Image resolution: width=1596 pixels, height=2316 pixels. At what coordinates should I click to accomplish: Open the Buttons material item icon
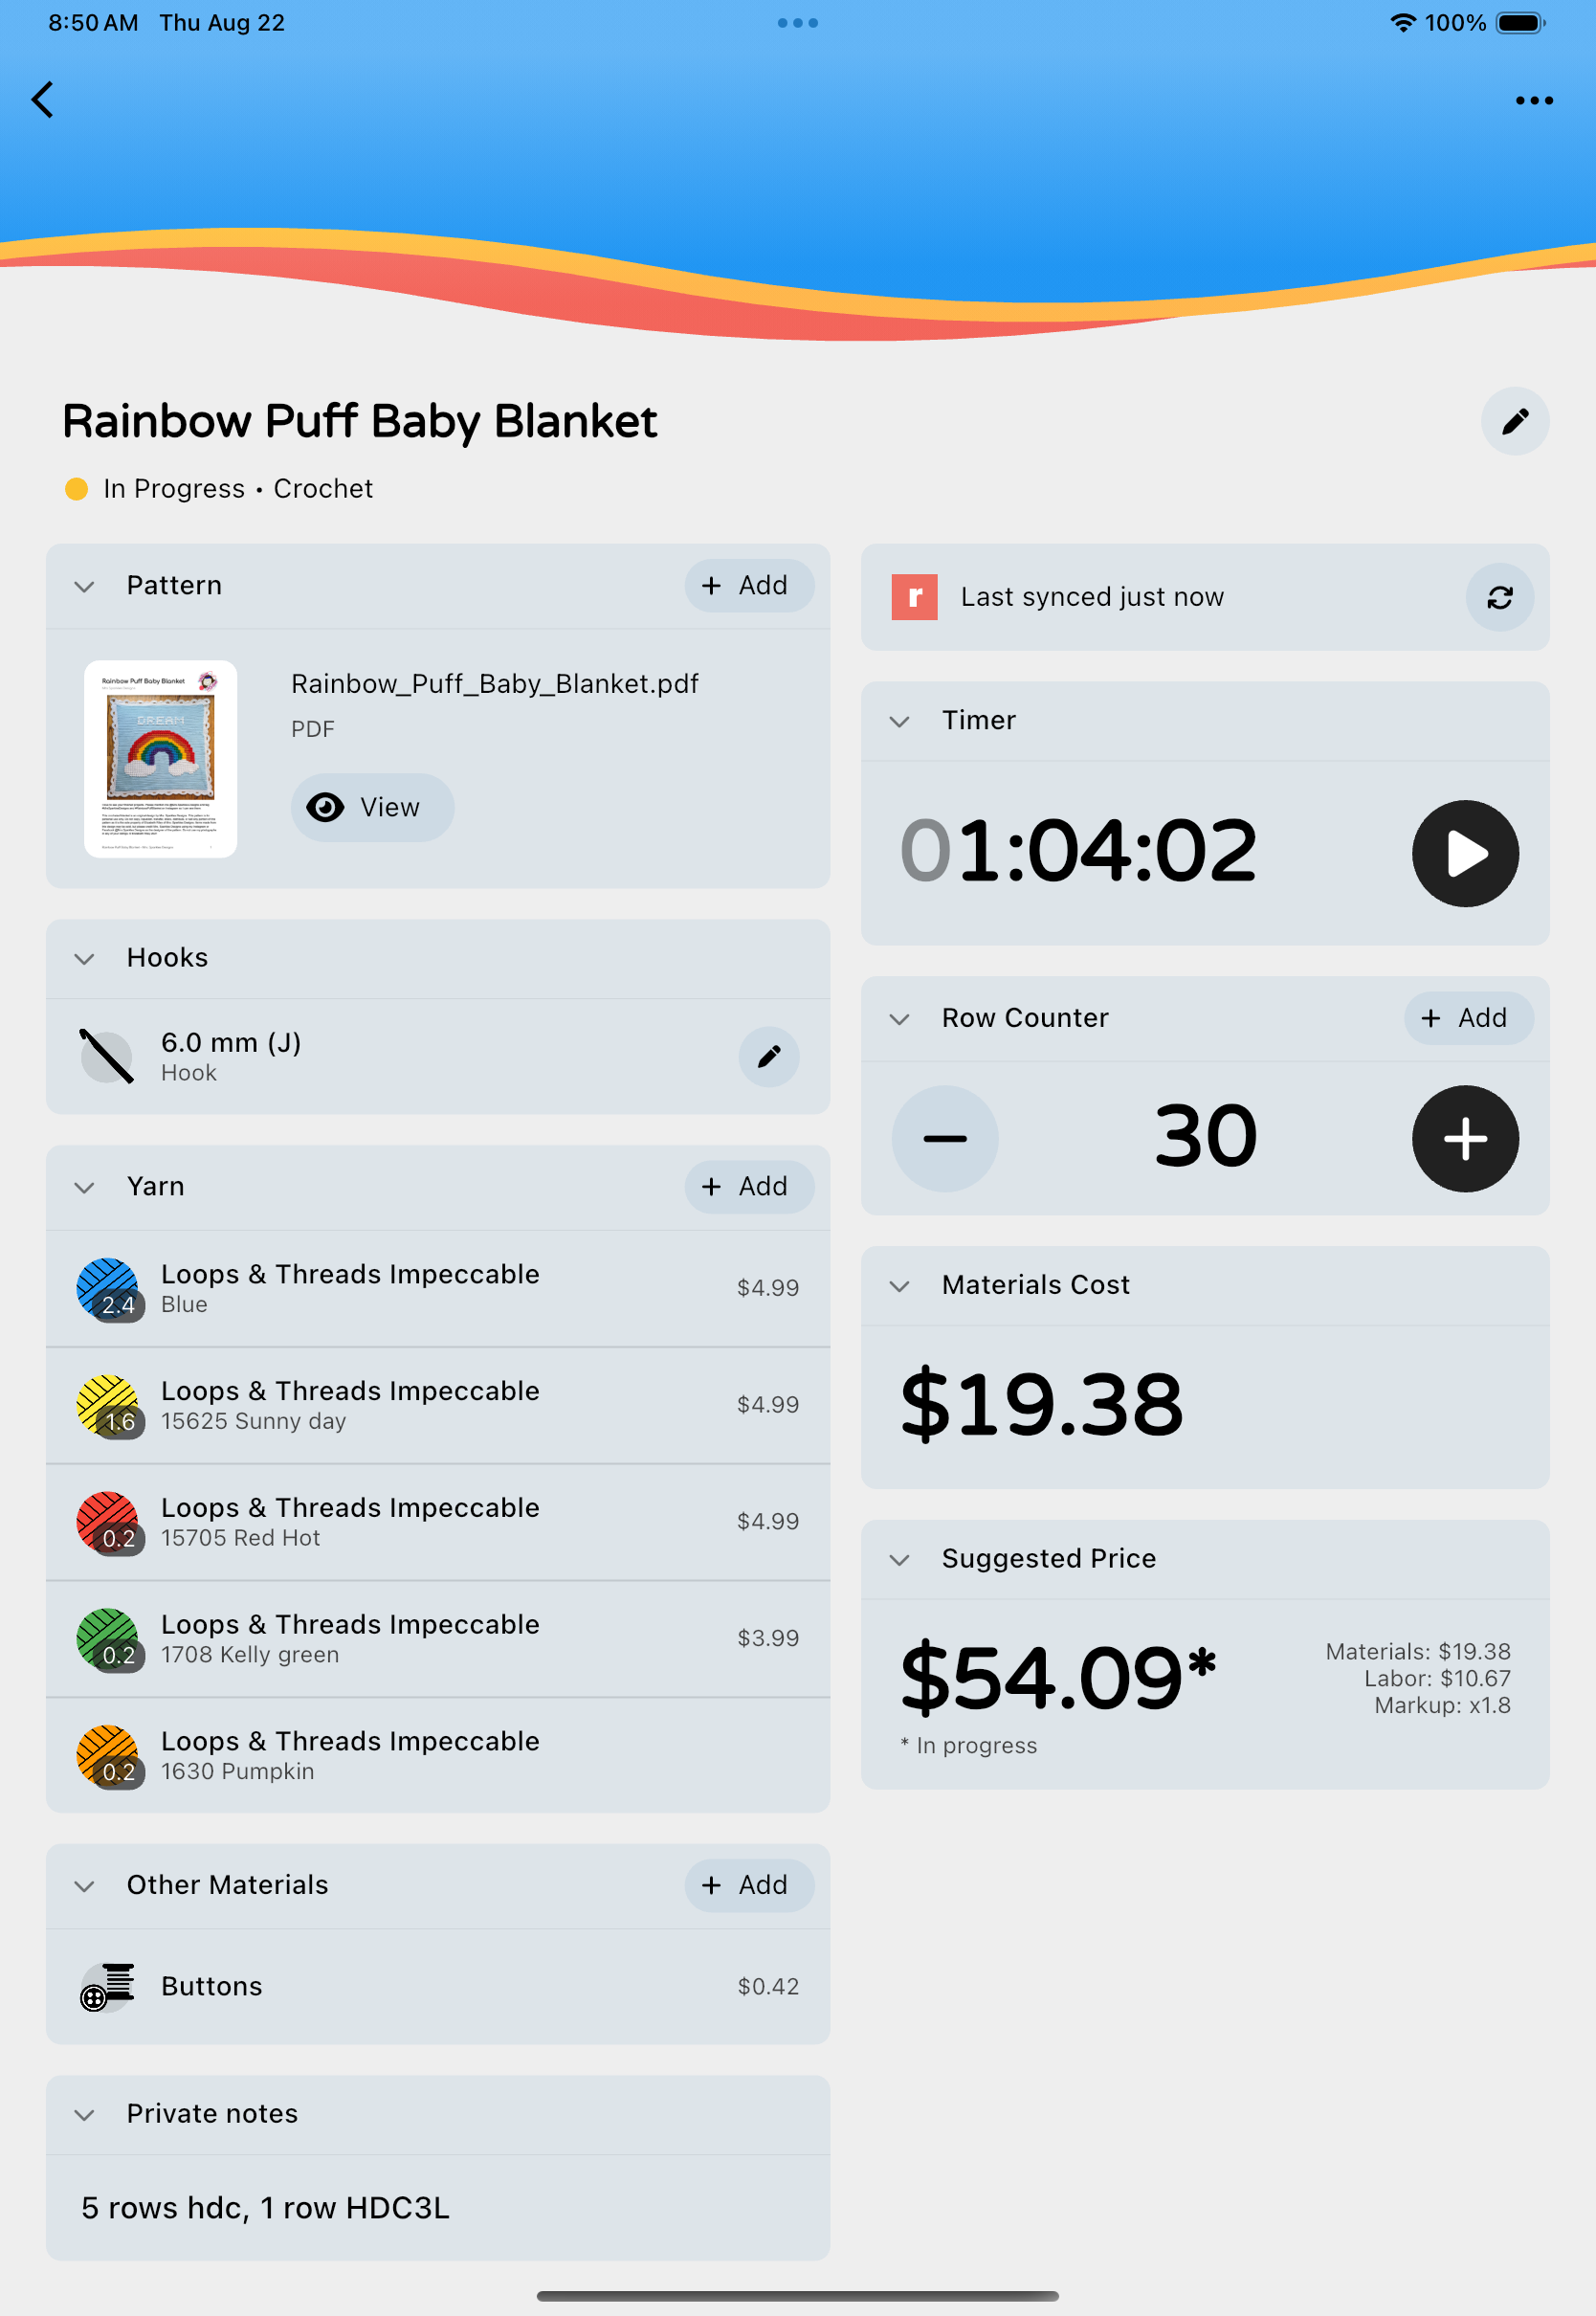tap(107, 1985)
